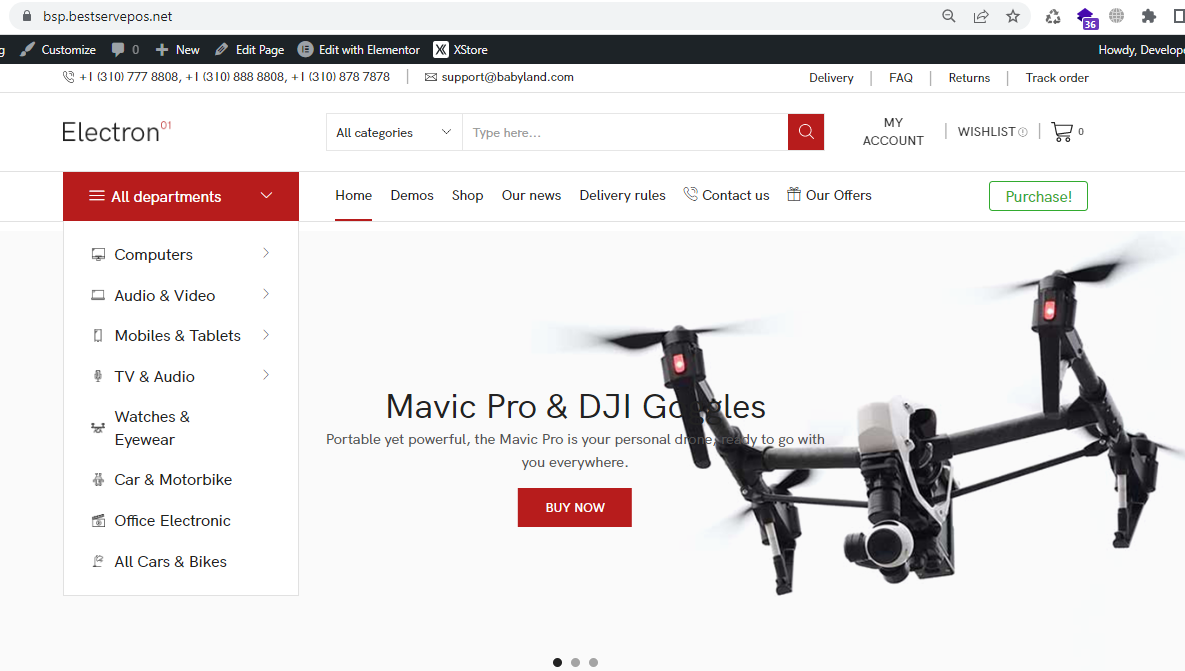Bookmark the page with the star icon
Image resolution: width=1185 pixels, height=671 pixels.
[1013, 16]
